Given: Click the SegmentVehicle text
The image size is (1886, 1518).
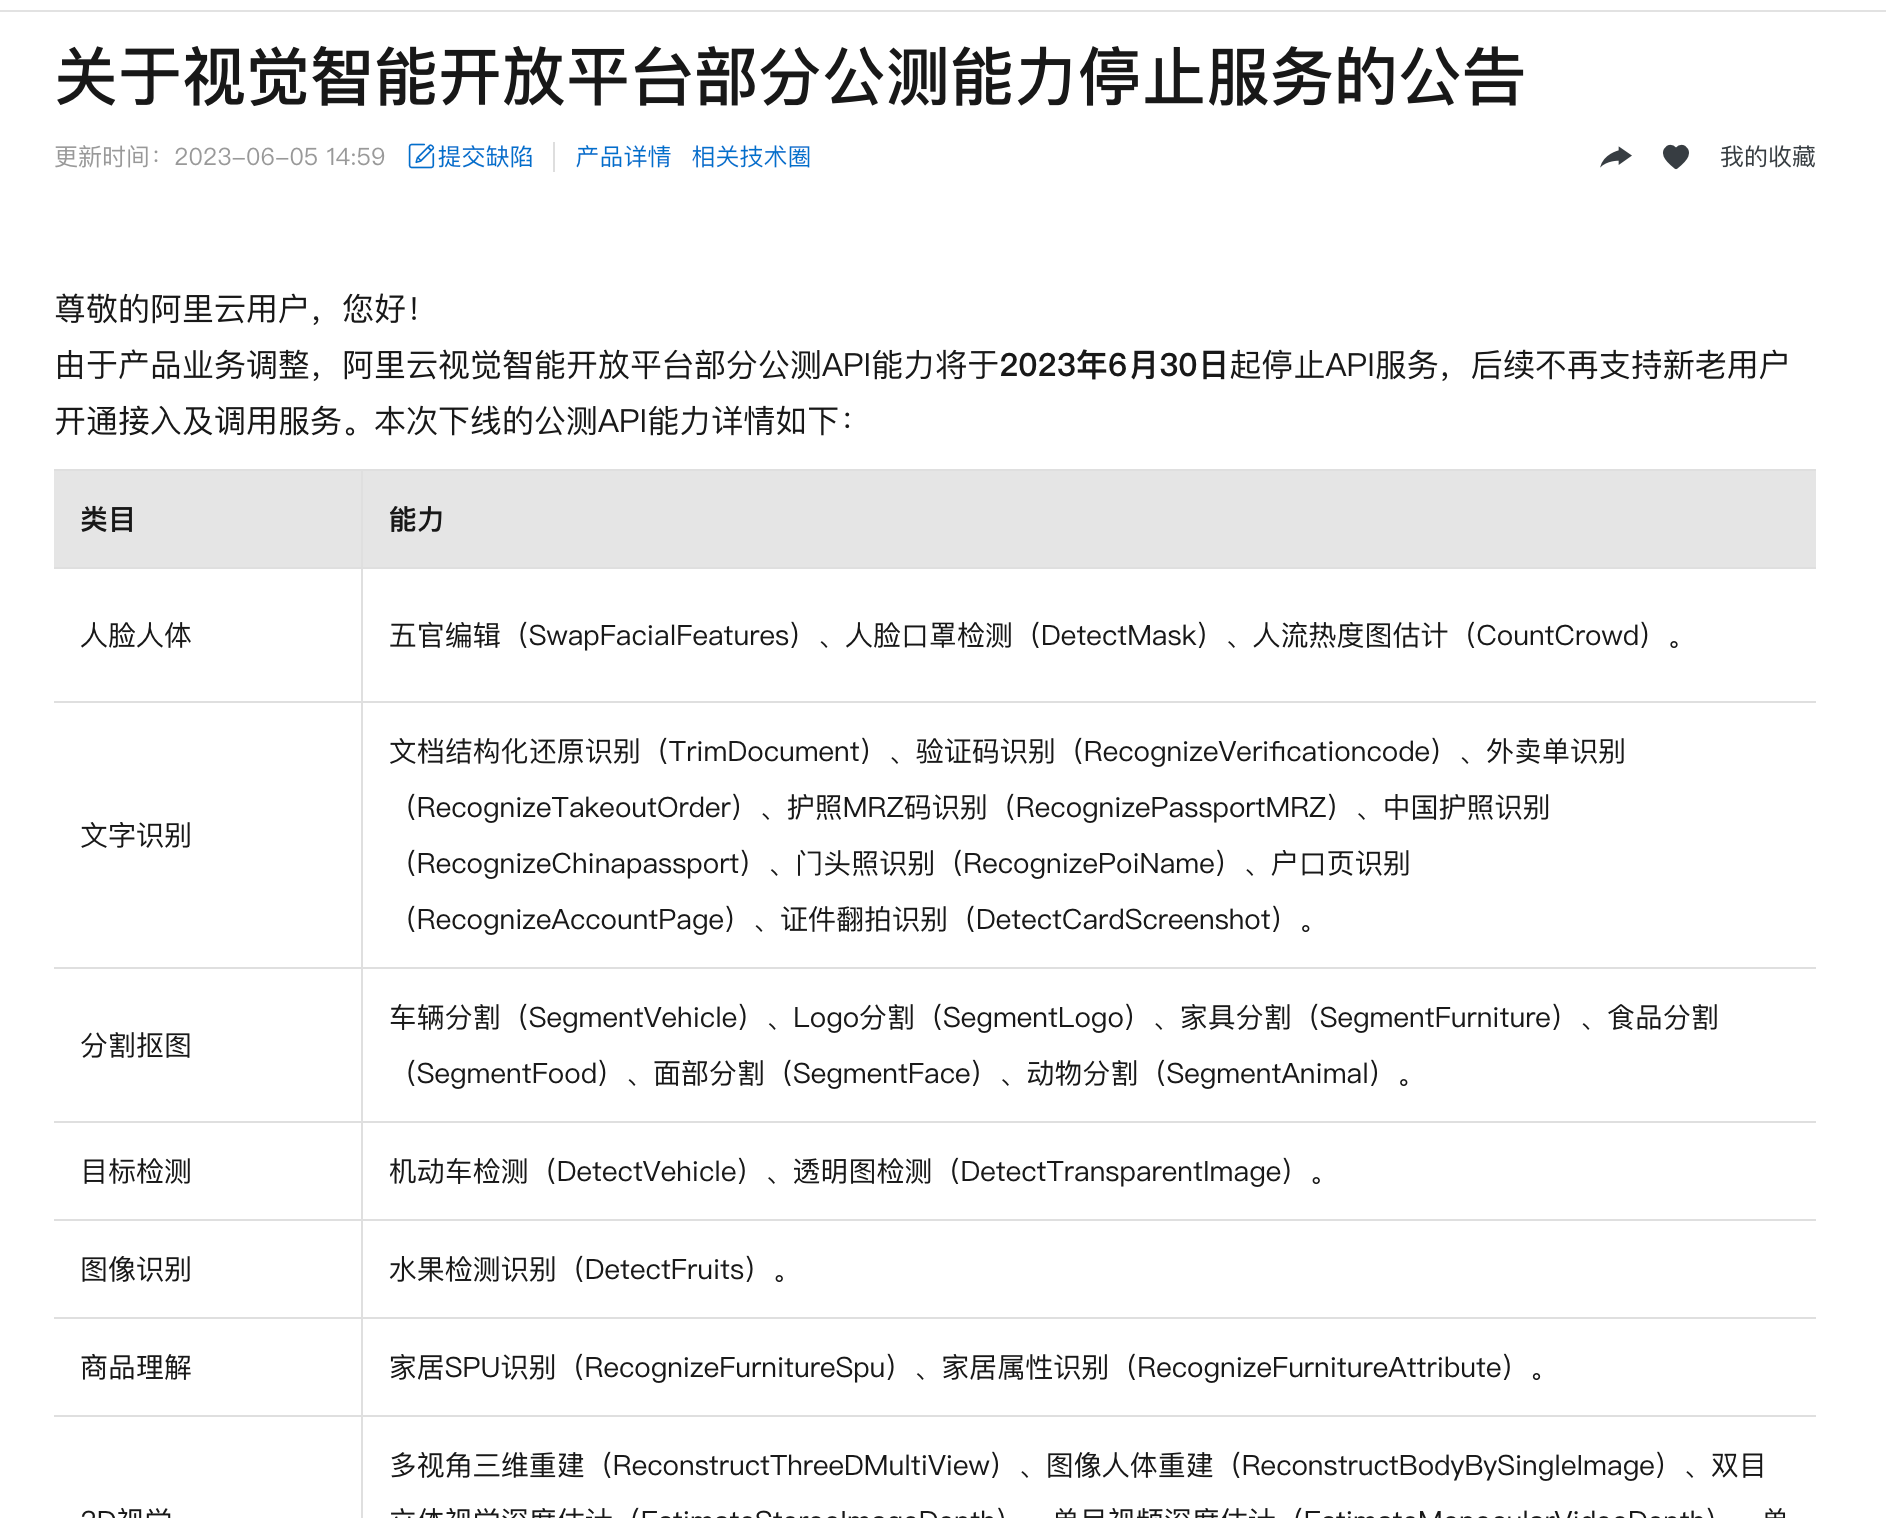Looking at the screenshot, I should click(632, 1017).
